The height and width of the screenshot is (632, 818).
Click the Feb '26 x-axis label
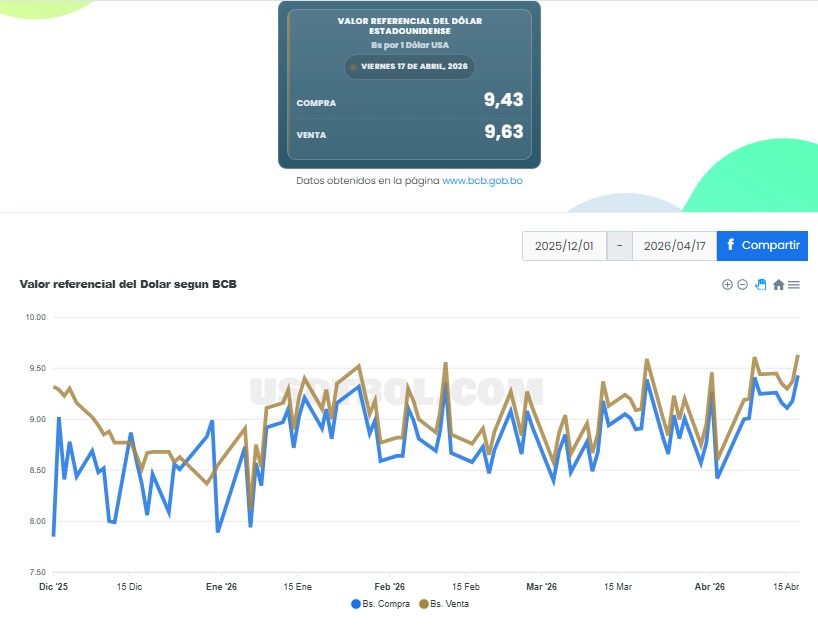point(389,587)
